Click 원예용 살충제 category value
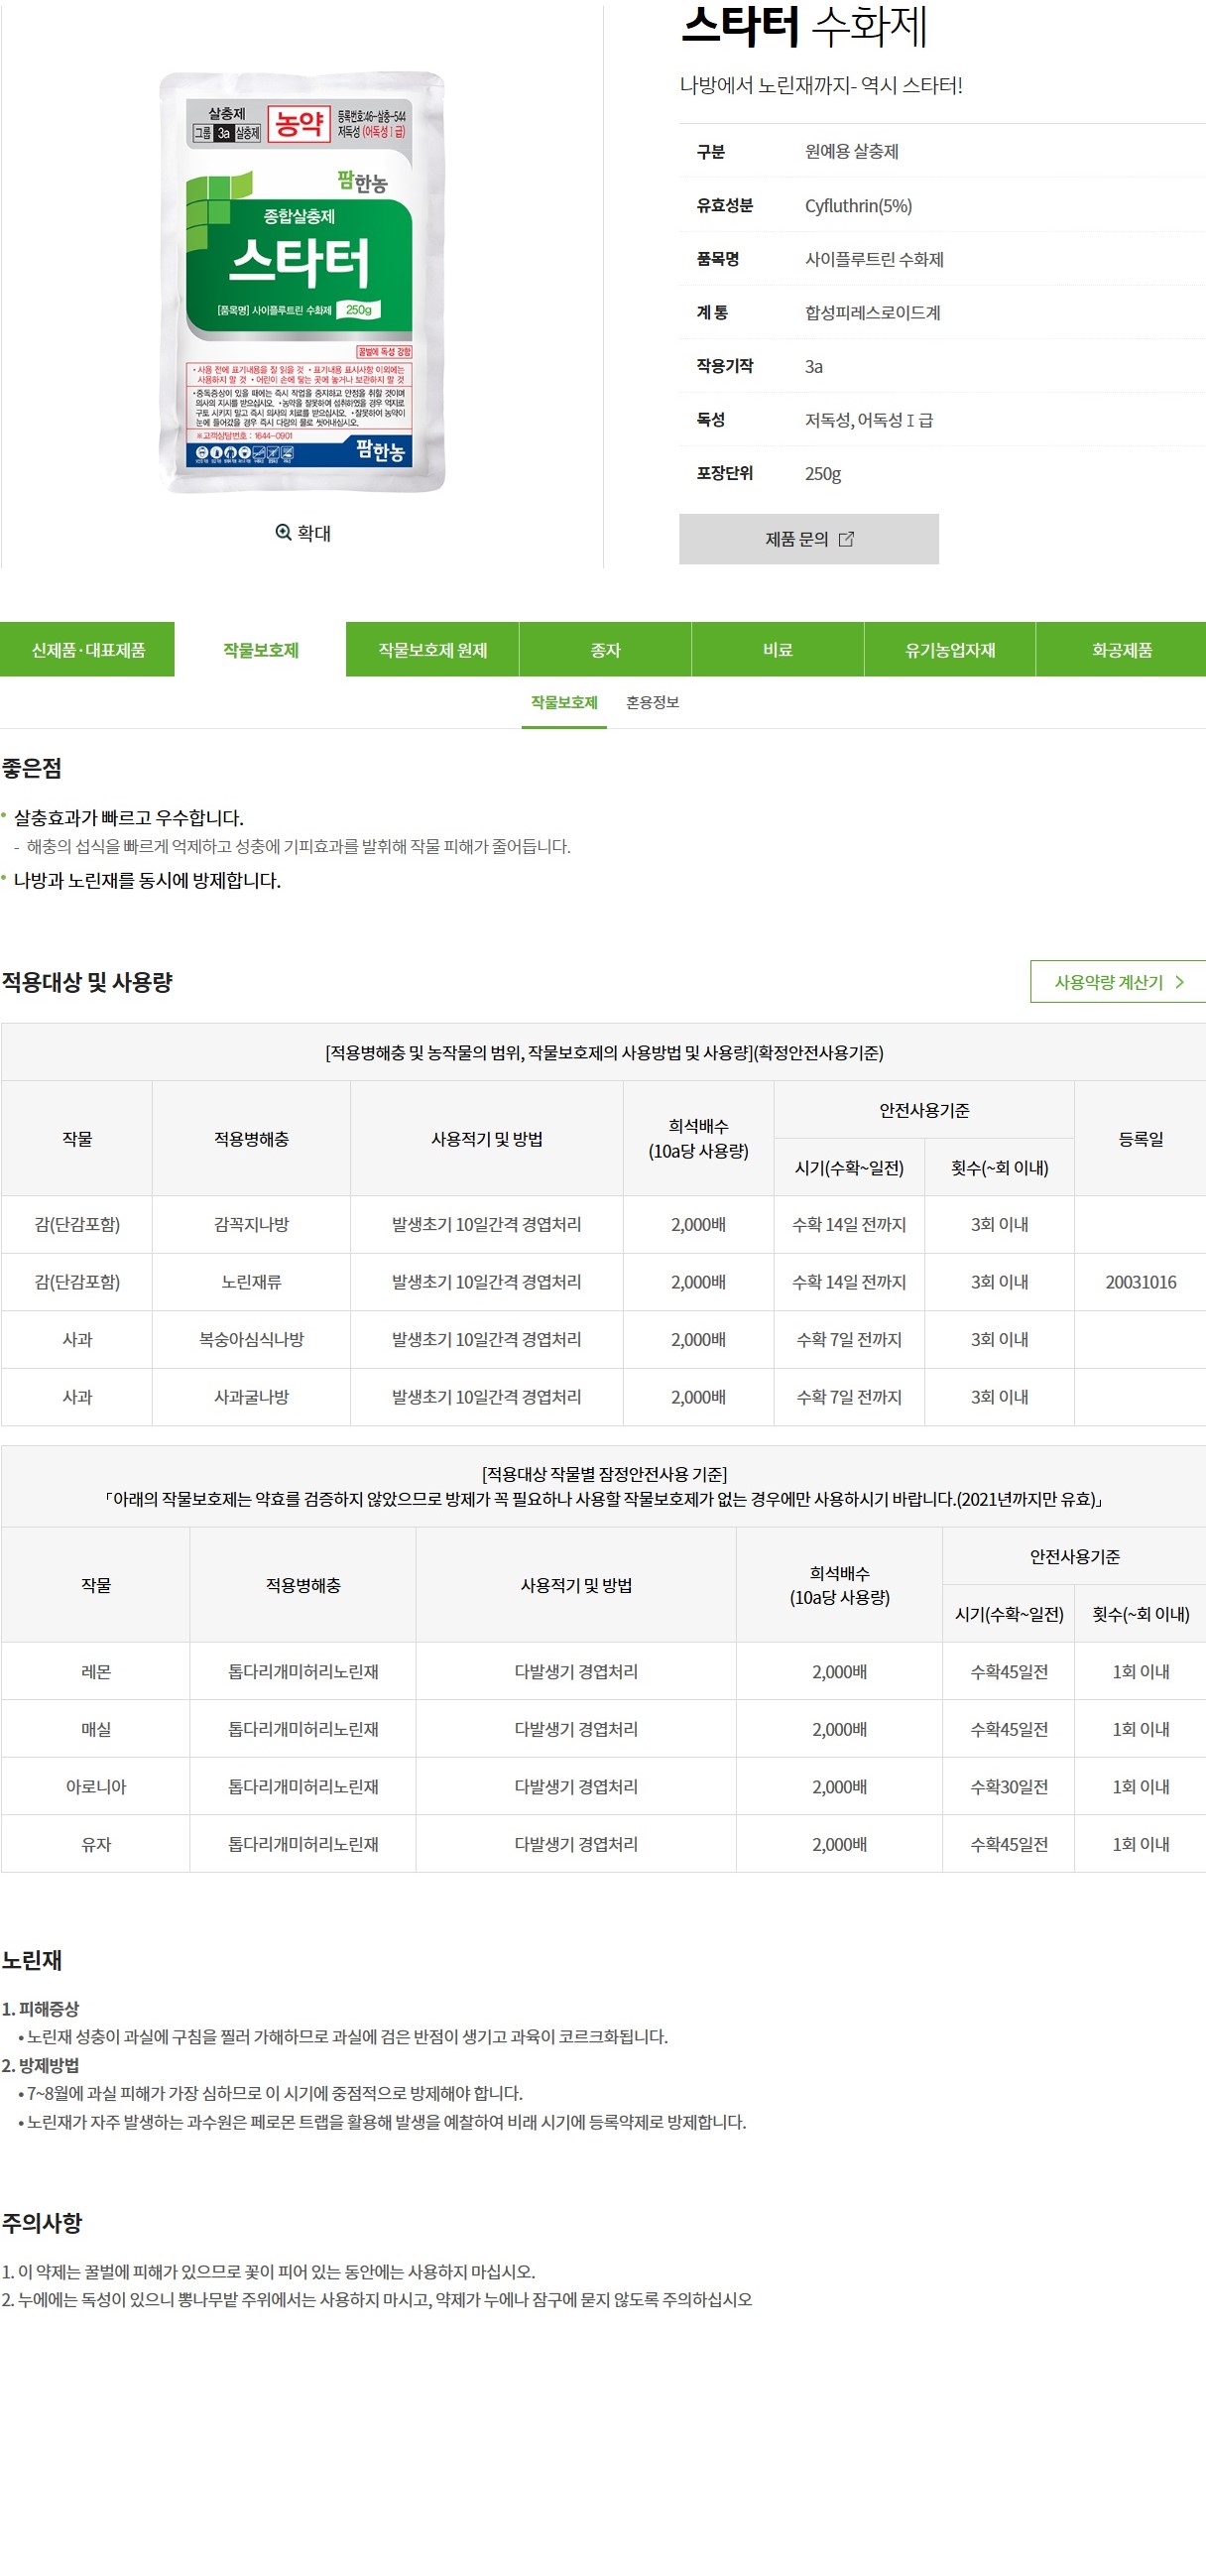The width and height of the screenshot is (1206, 2576). (x=851, y=152)
